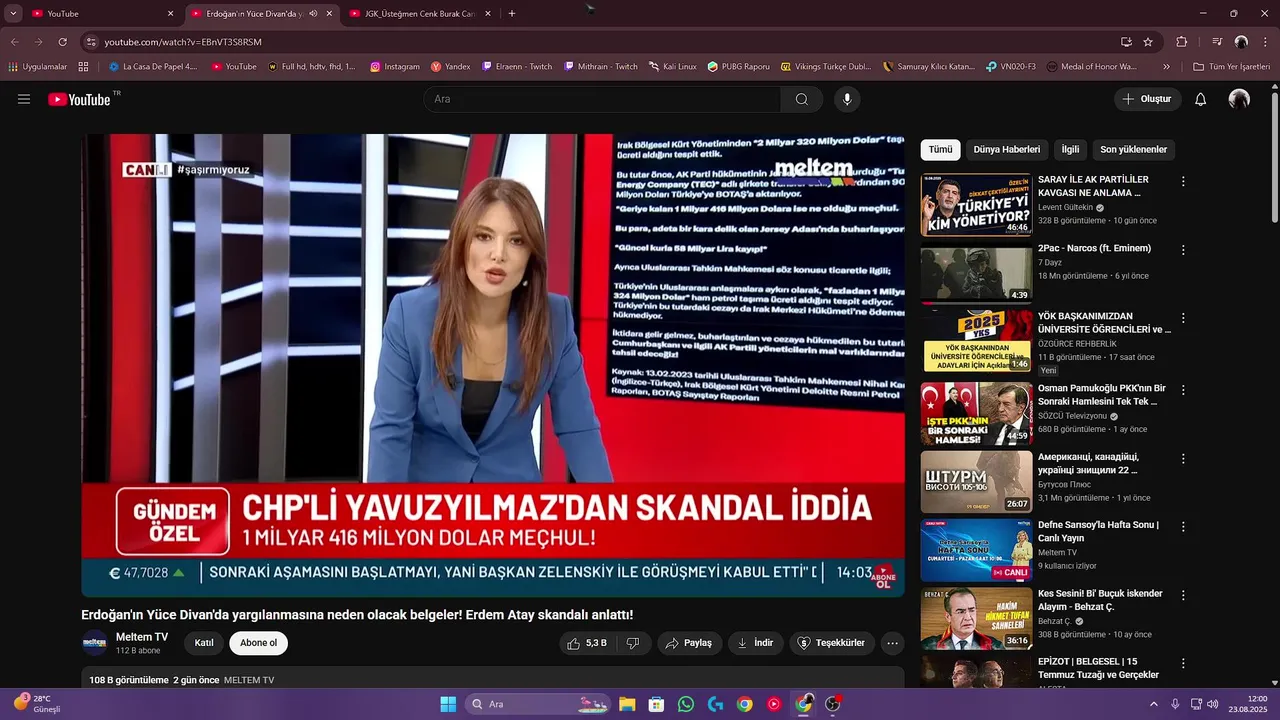This screenshot has width=1280, height=720.
Task: Bookmark this page with star icon
Action: (1148, 42)
